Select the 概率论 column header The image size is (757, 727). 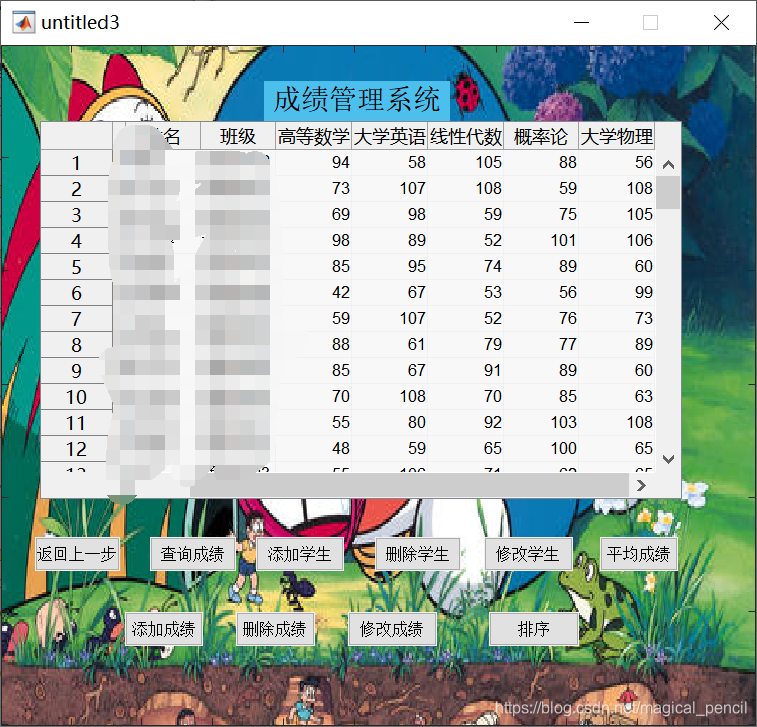(x=541, y=136)
